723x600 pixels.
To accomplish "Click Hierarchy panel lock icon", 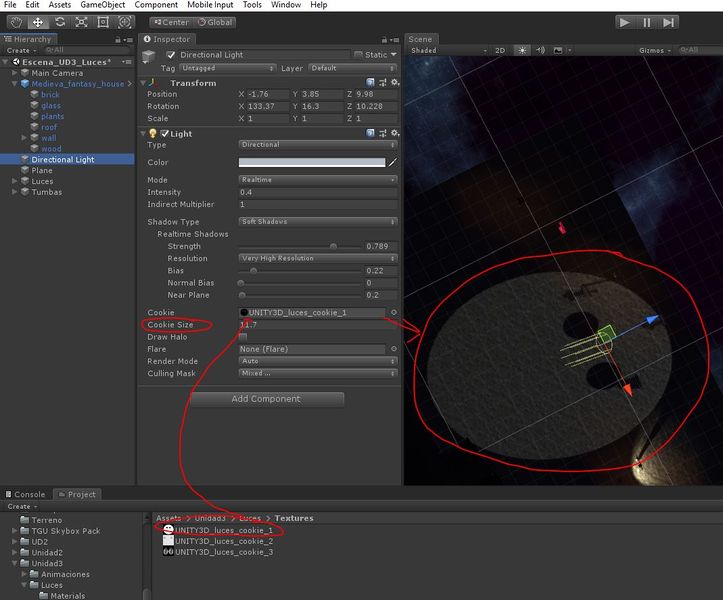I will point(118,40).
